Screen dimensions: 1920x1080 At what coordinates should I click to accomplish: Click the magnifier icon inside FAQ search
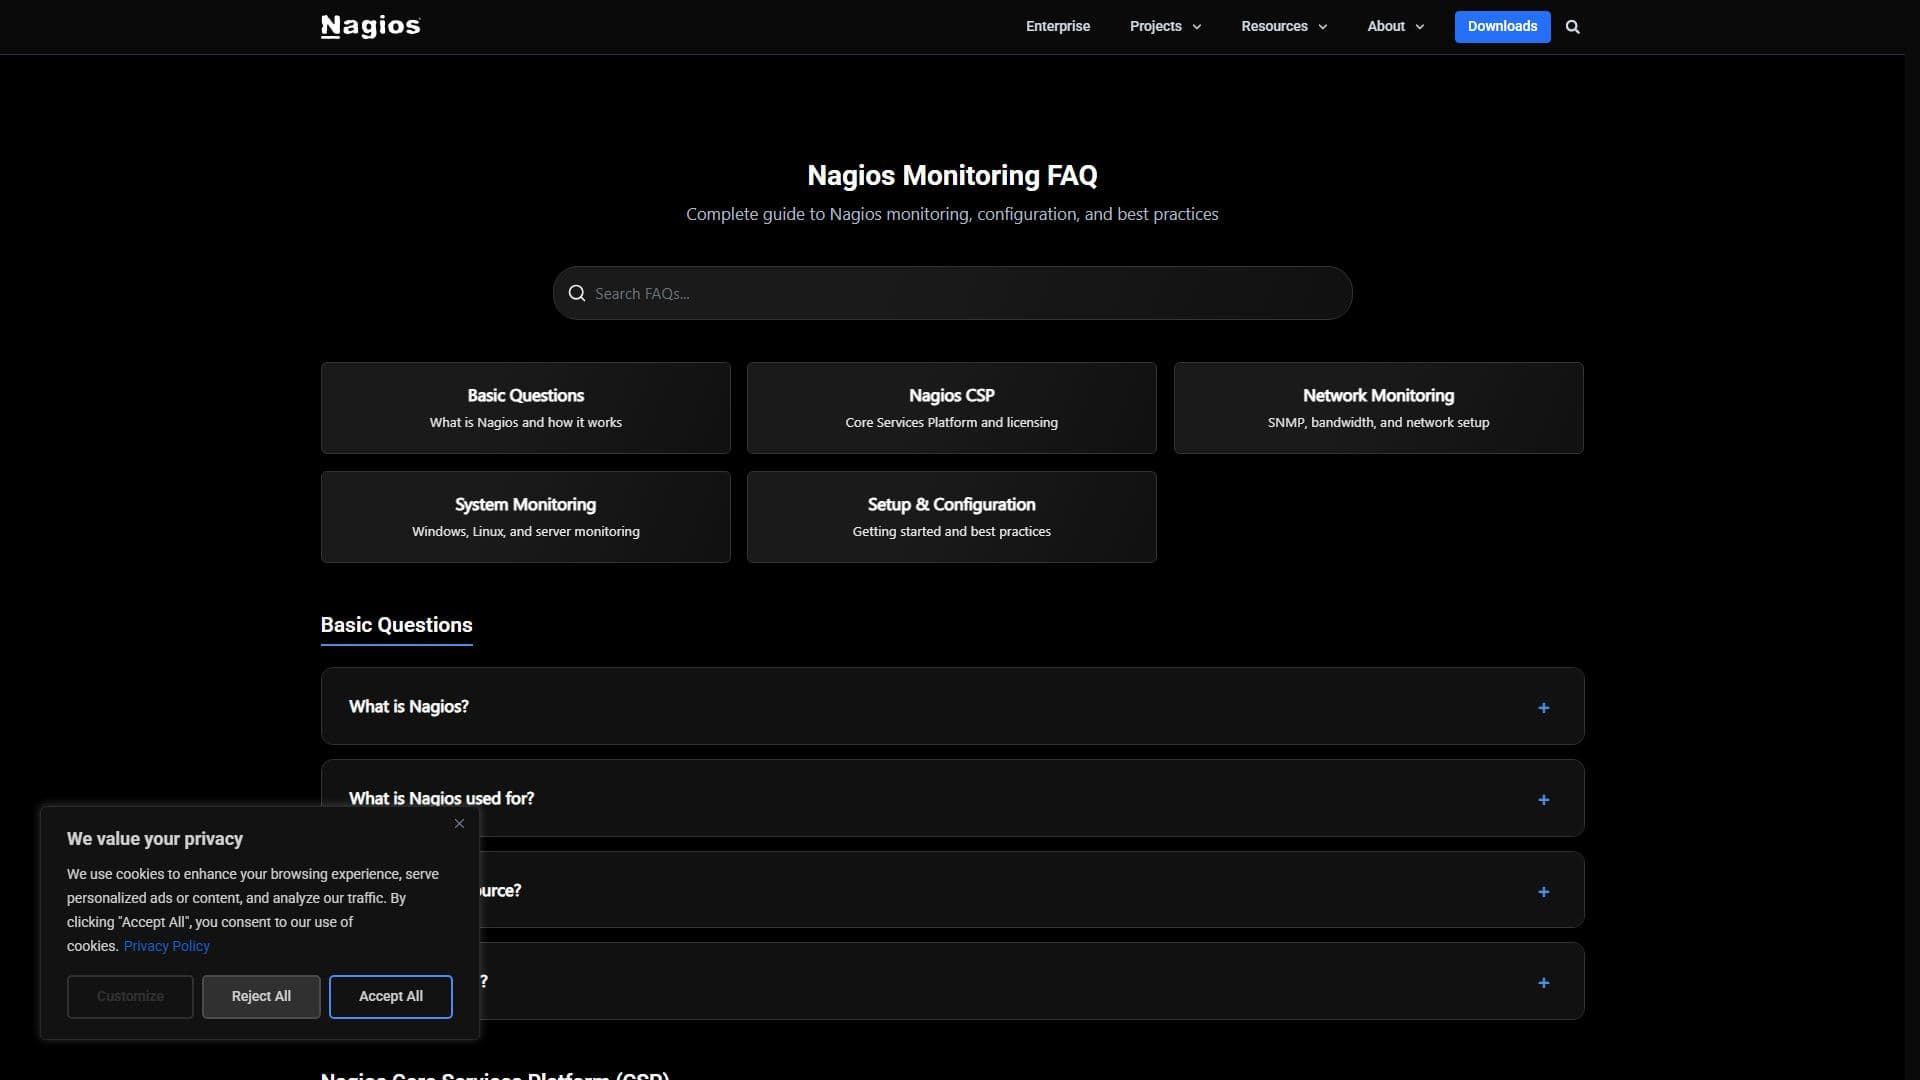pyautogui.click(x=577, y=293)
